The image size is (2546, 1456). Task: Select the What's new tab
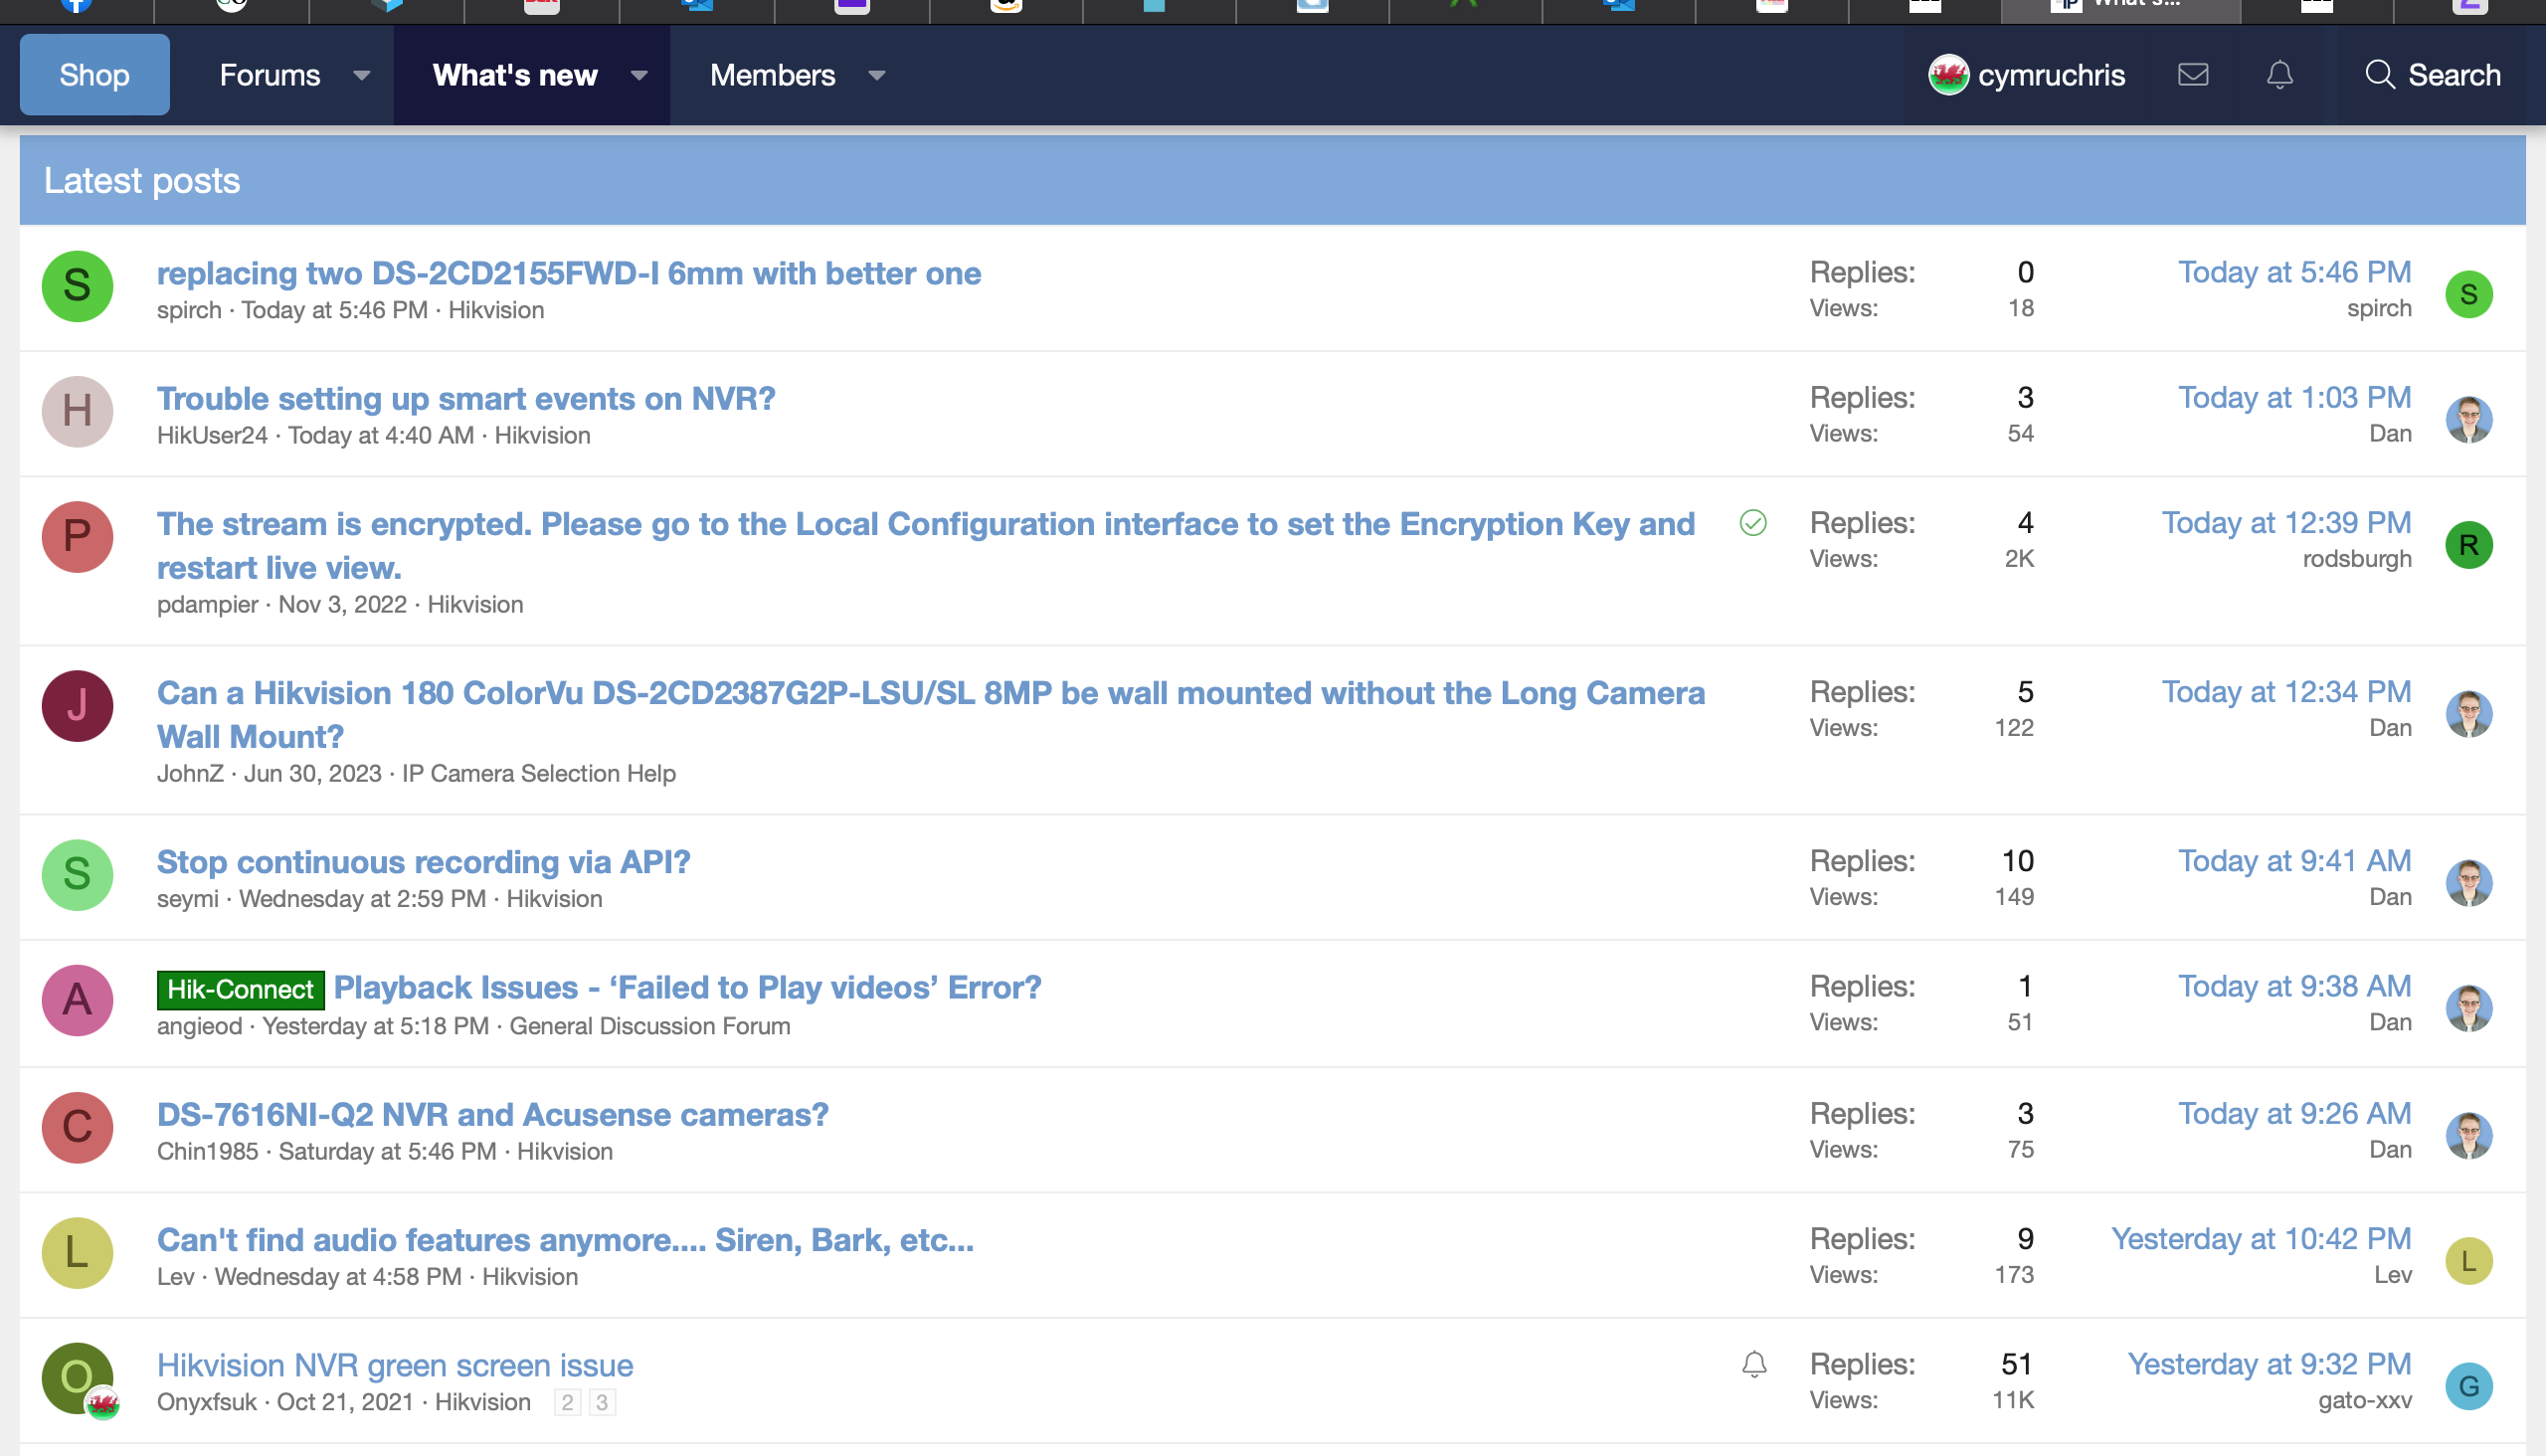pos(515,75)
